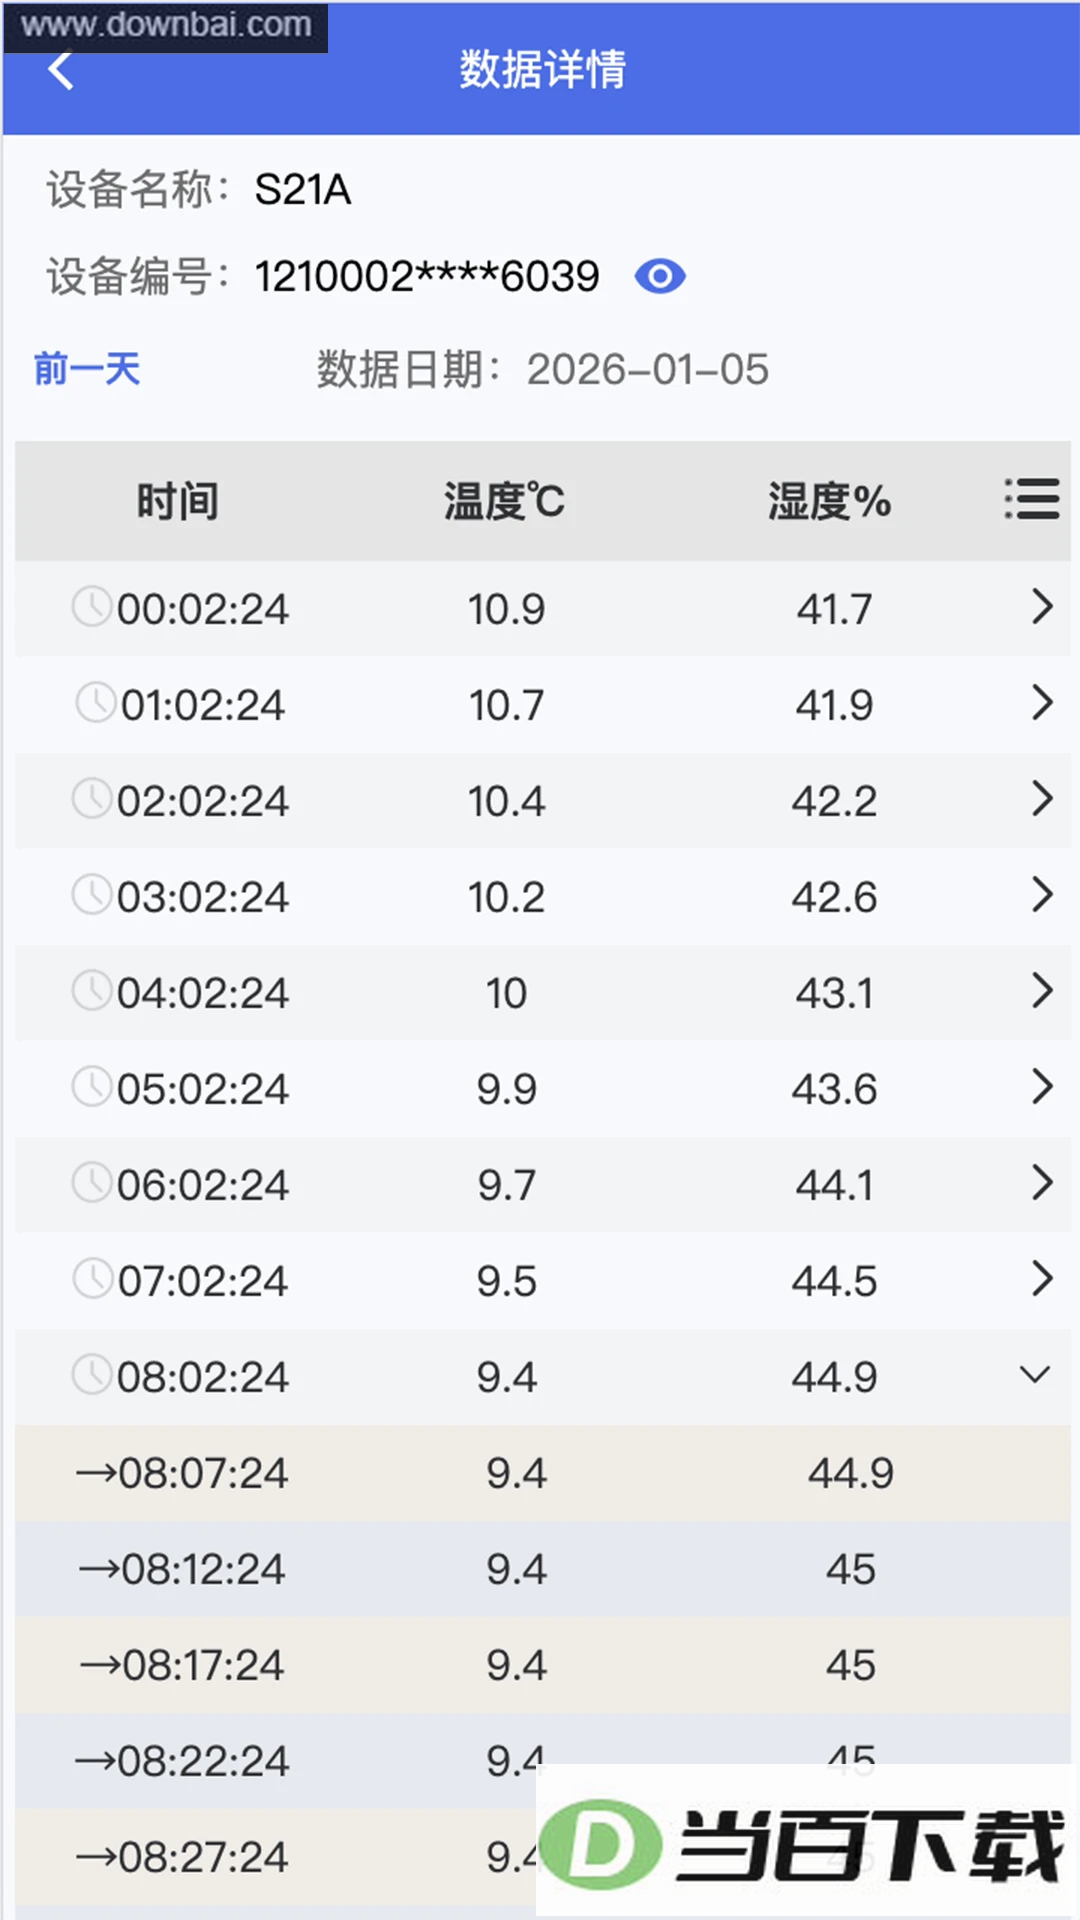Screen dimensions: 1080x1920
Task: Tap the back arrow in the header
Action: click(61, 70)
